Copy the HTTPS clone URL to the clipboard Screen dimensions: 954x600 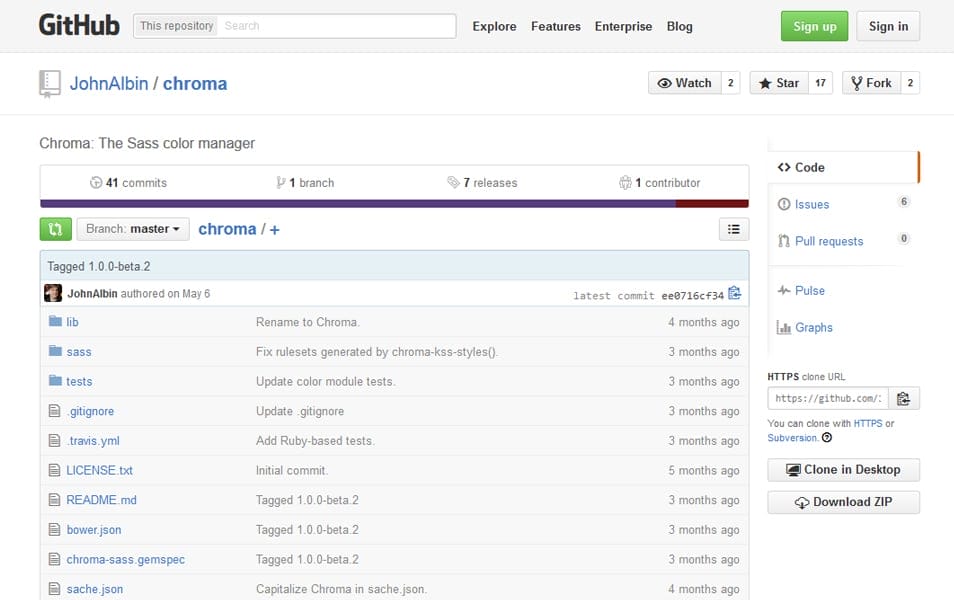click(x=903, y=398)
